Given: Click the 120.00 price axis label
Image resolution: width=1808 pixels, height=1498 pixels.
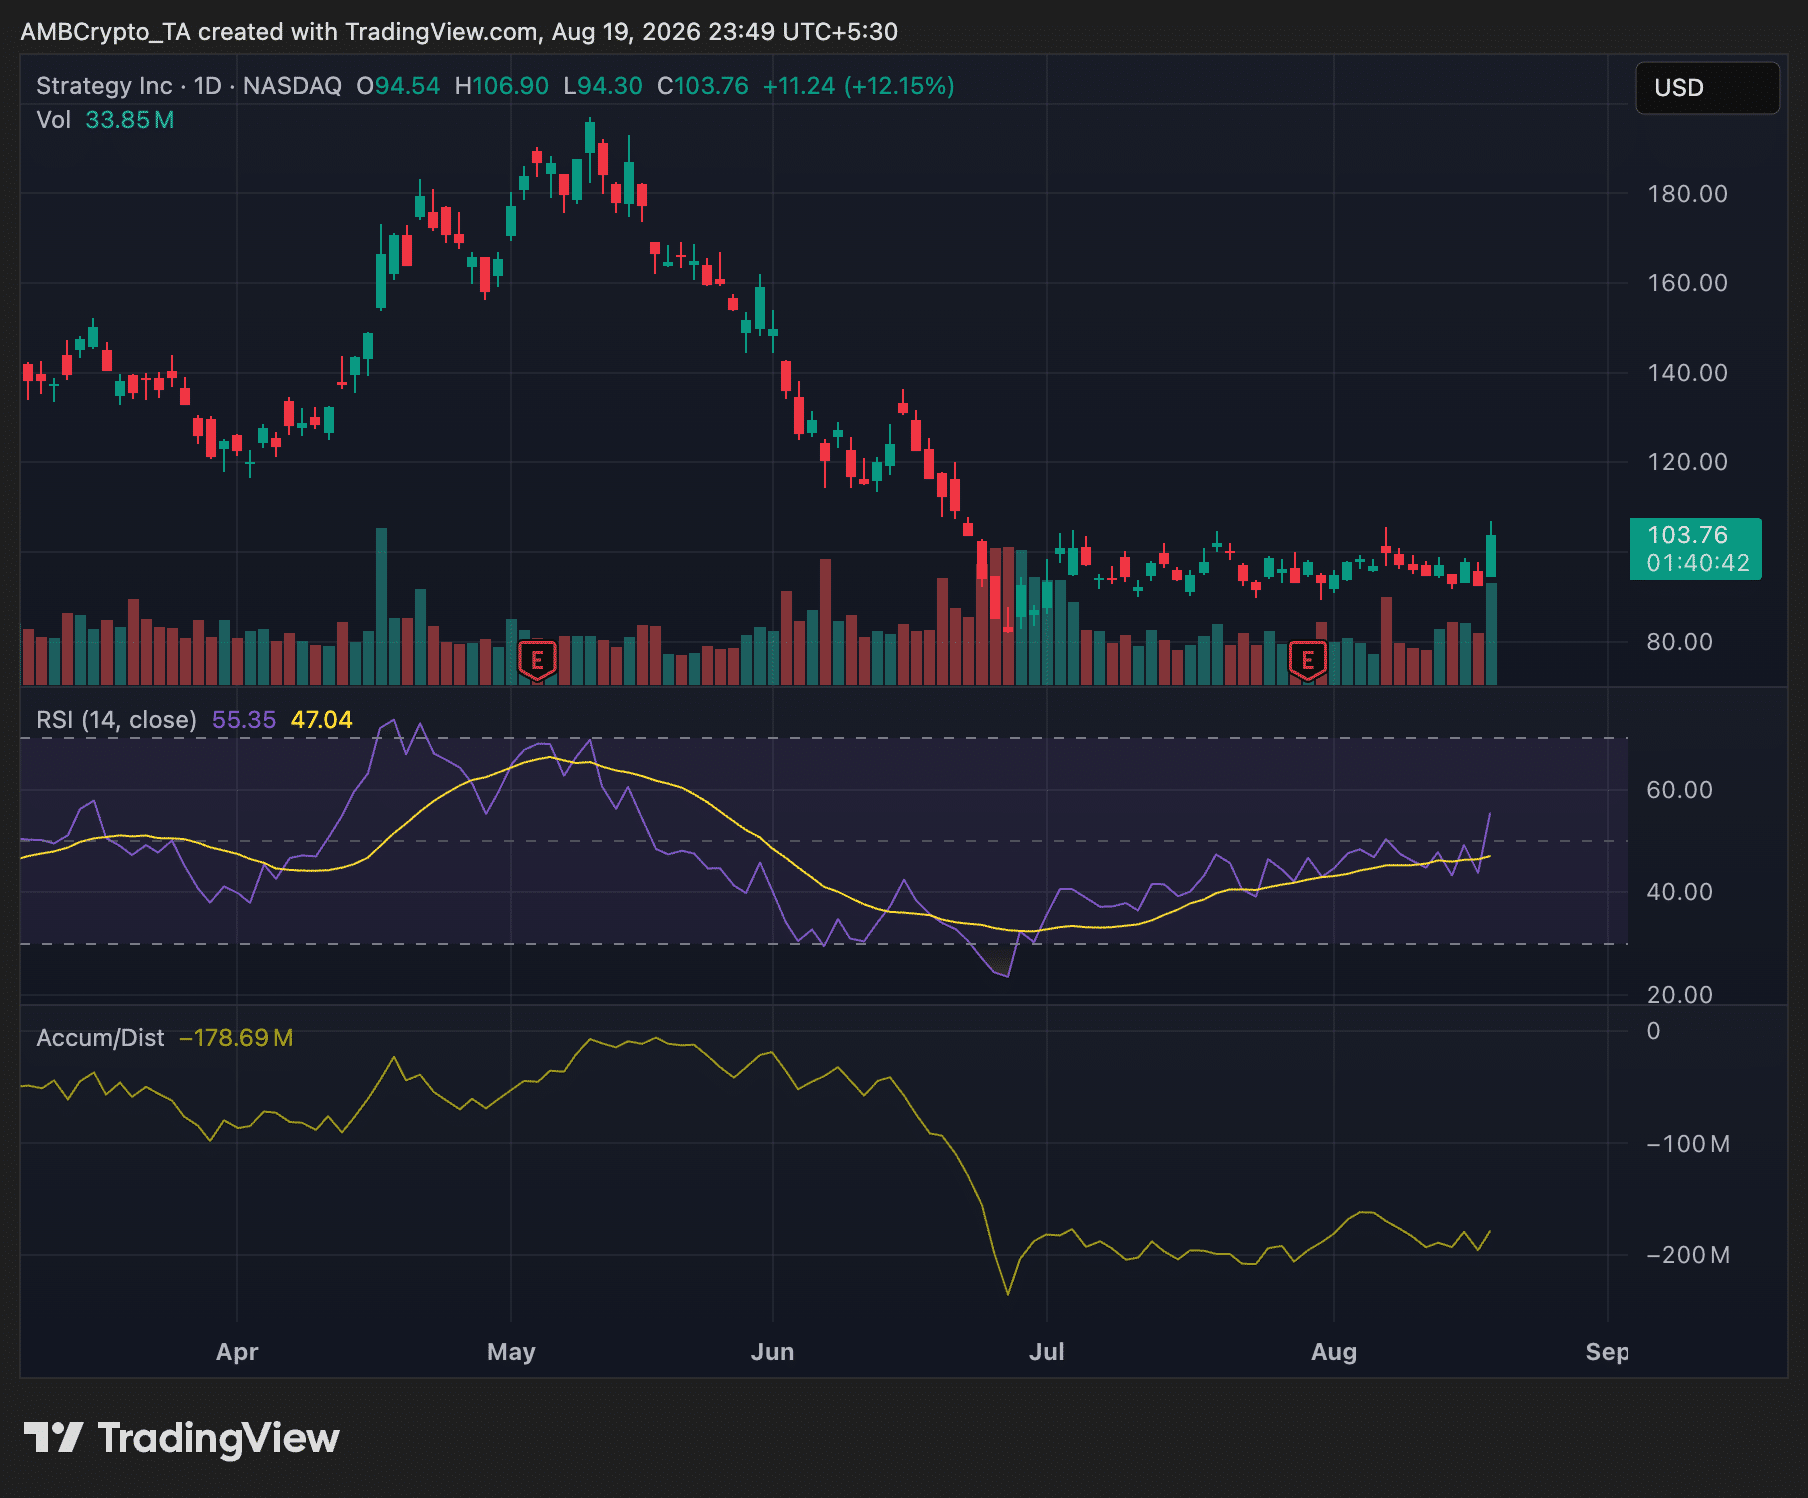Looking at the screenshot, I should 1687,462.
